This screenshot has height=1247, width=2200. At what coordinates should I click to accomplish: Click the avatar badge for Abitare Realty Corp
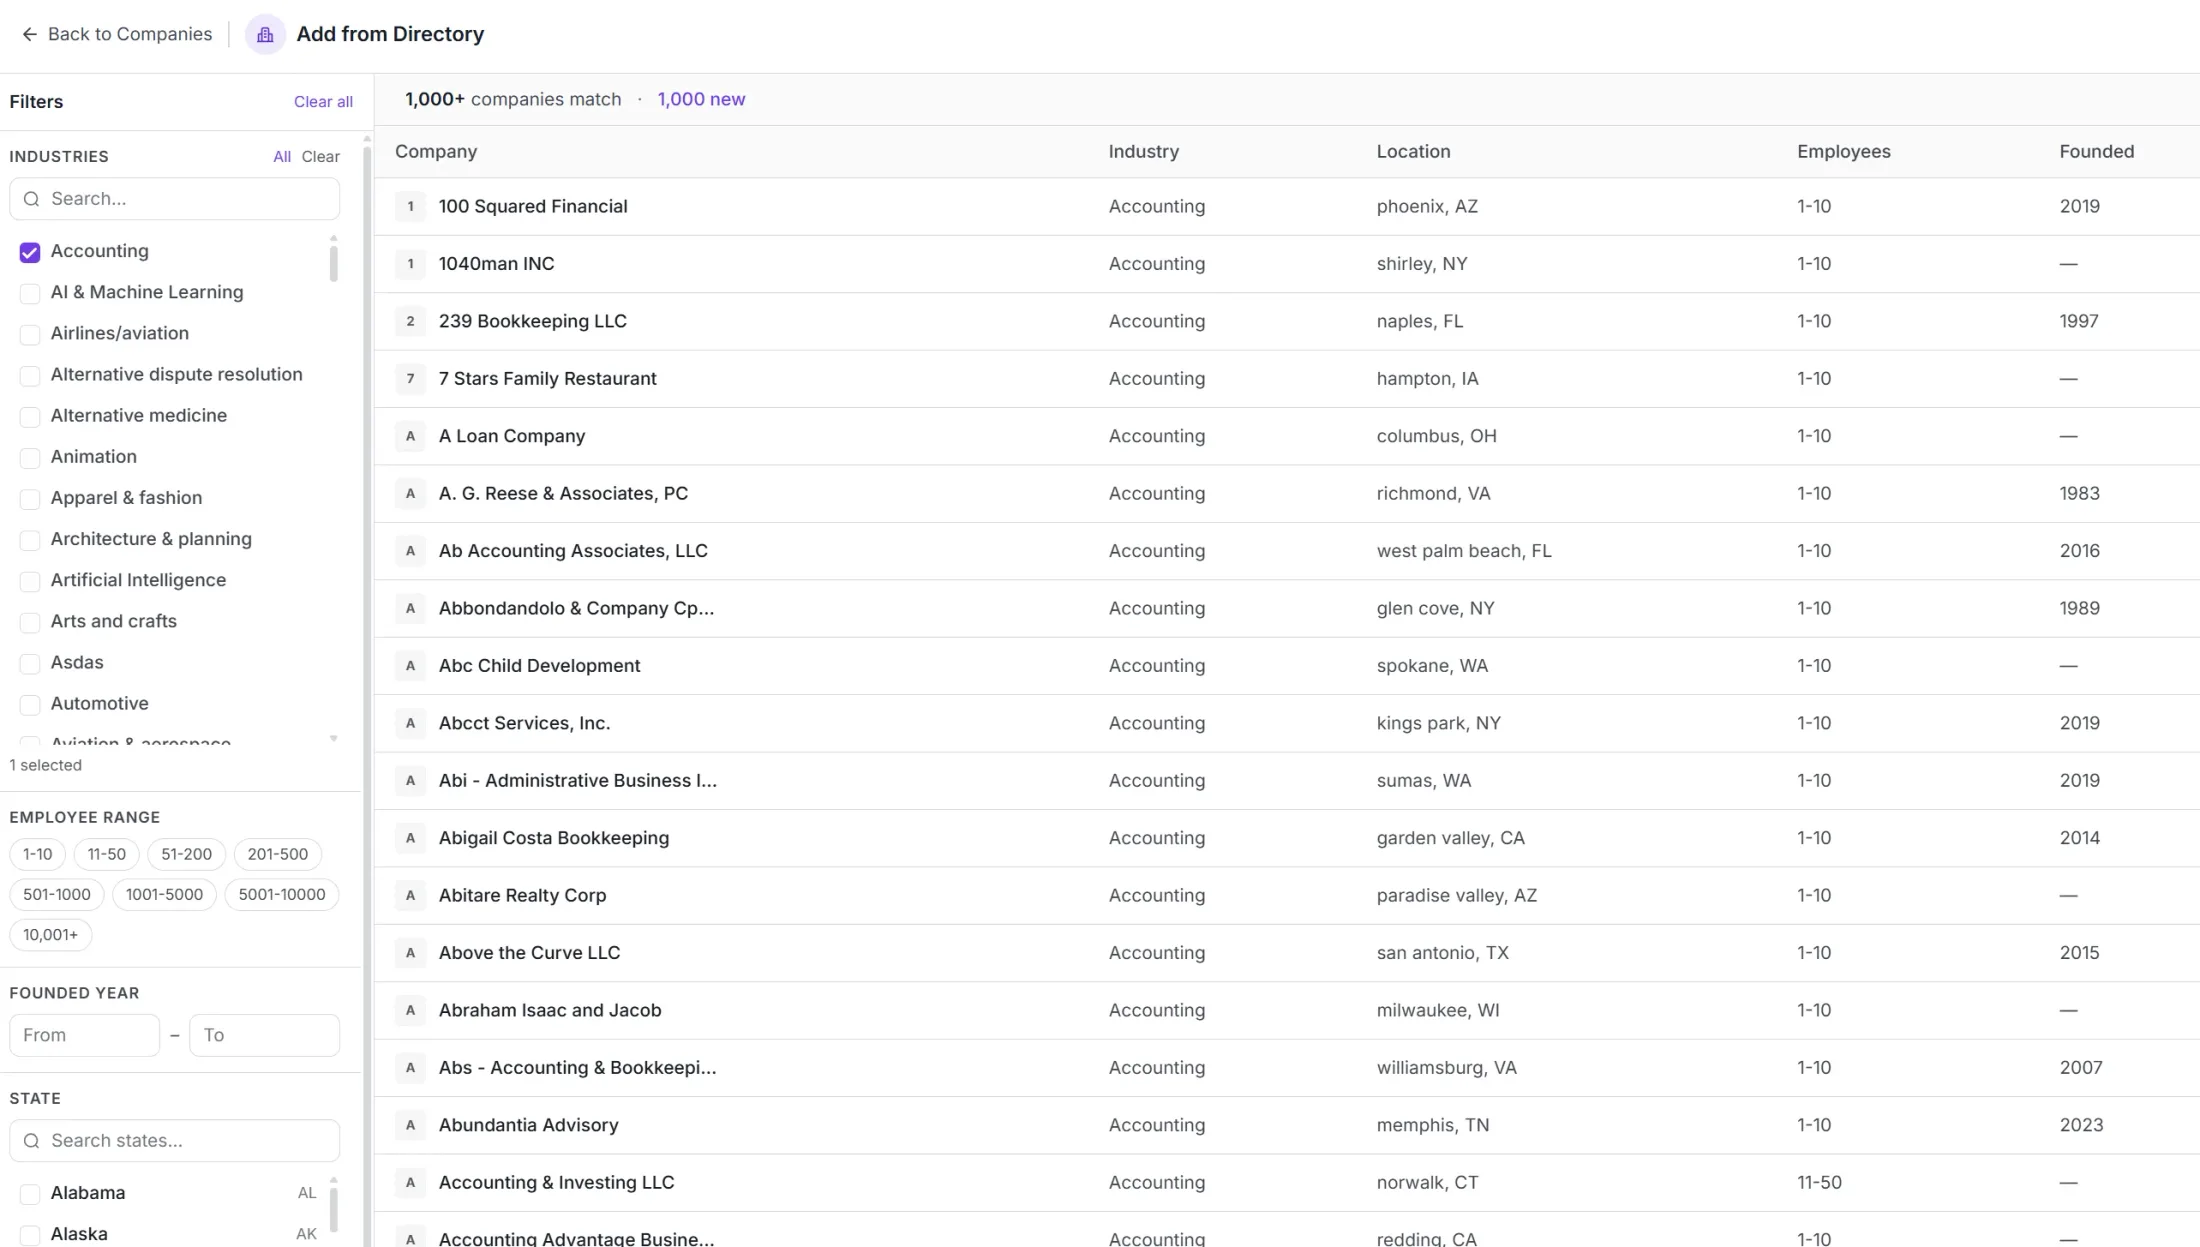pos(410,896)
